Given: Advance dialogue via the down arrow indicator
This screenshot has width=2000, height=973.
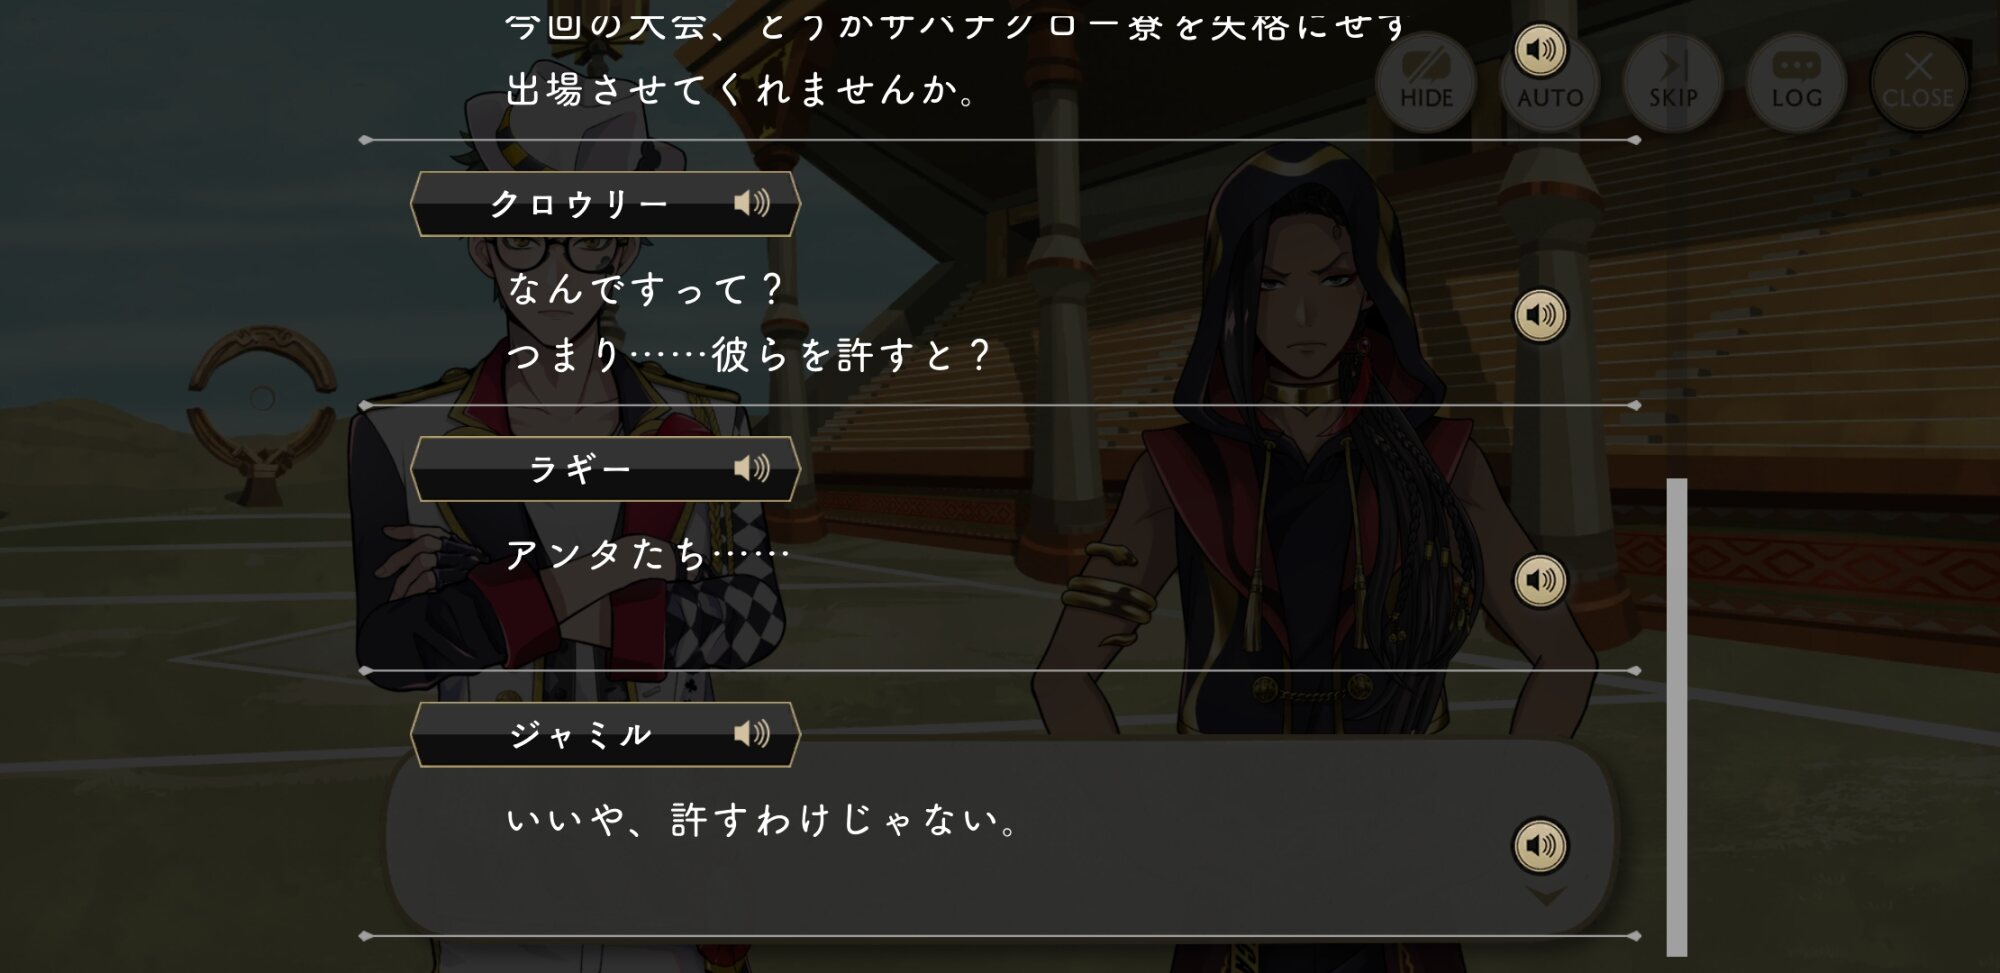Looking at the screenshot, I should 1546,896.
